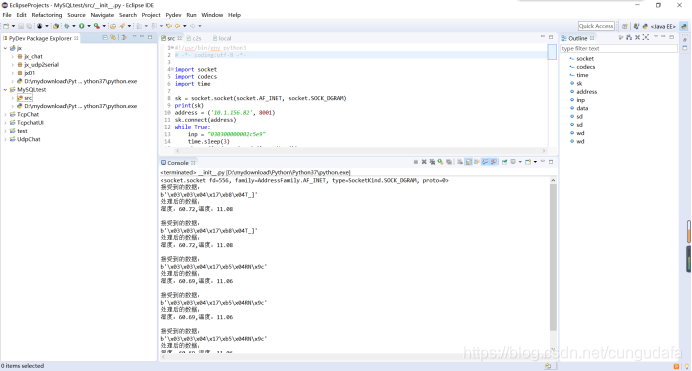Image resolution: width=692 pixels, height=371 pixels.
Task: Expand the TcpchatUI project node
Action: pyautogui.click(x=5, y=123)
